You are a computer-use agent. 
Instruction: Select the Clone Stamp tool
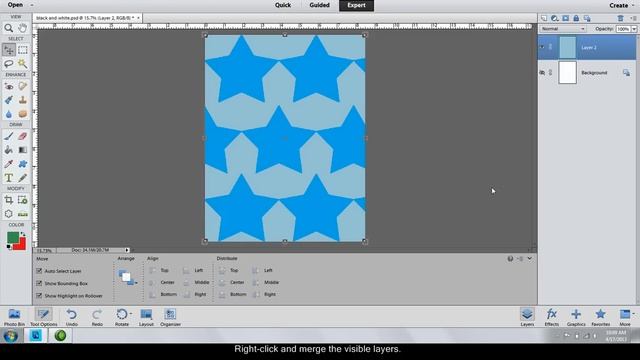pos(23,100)
